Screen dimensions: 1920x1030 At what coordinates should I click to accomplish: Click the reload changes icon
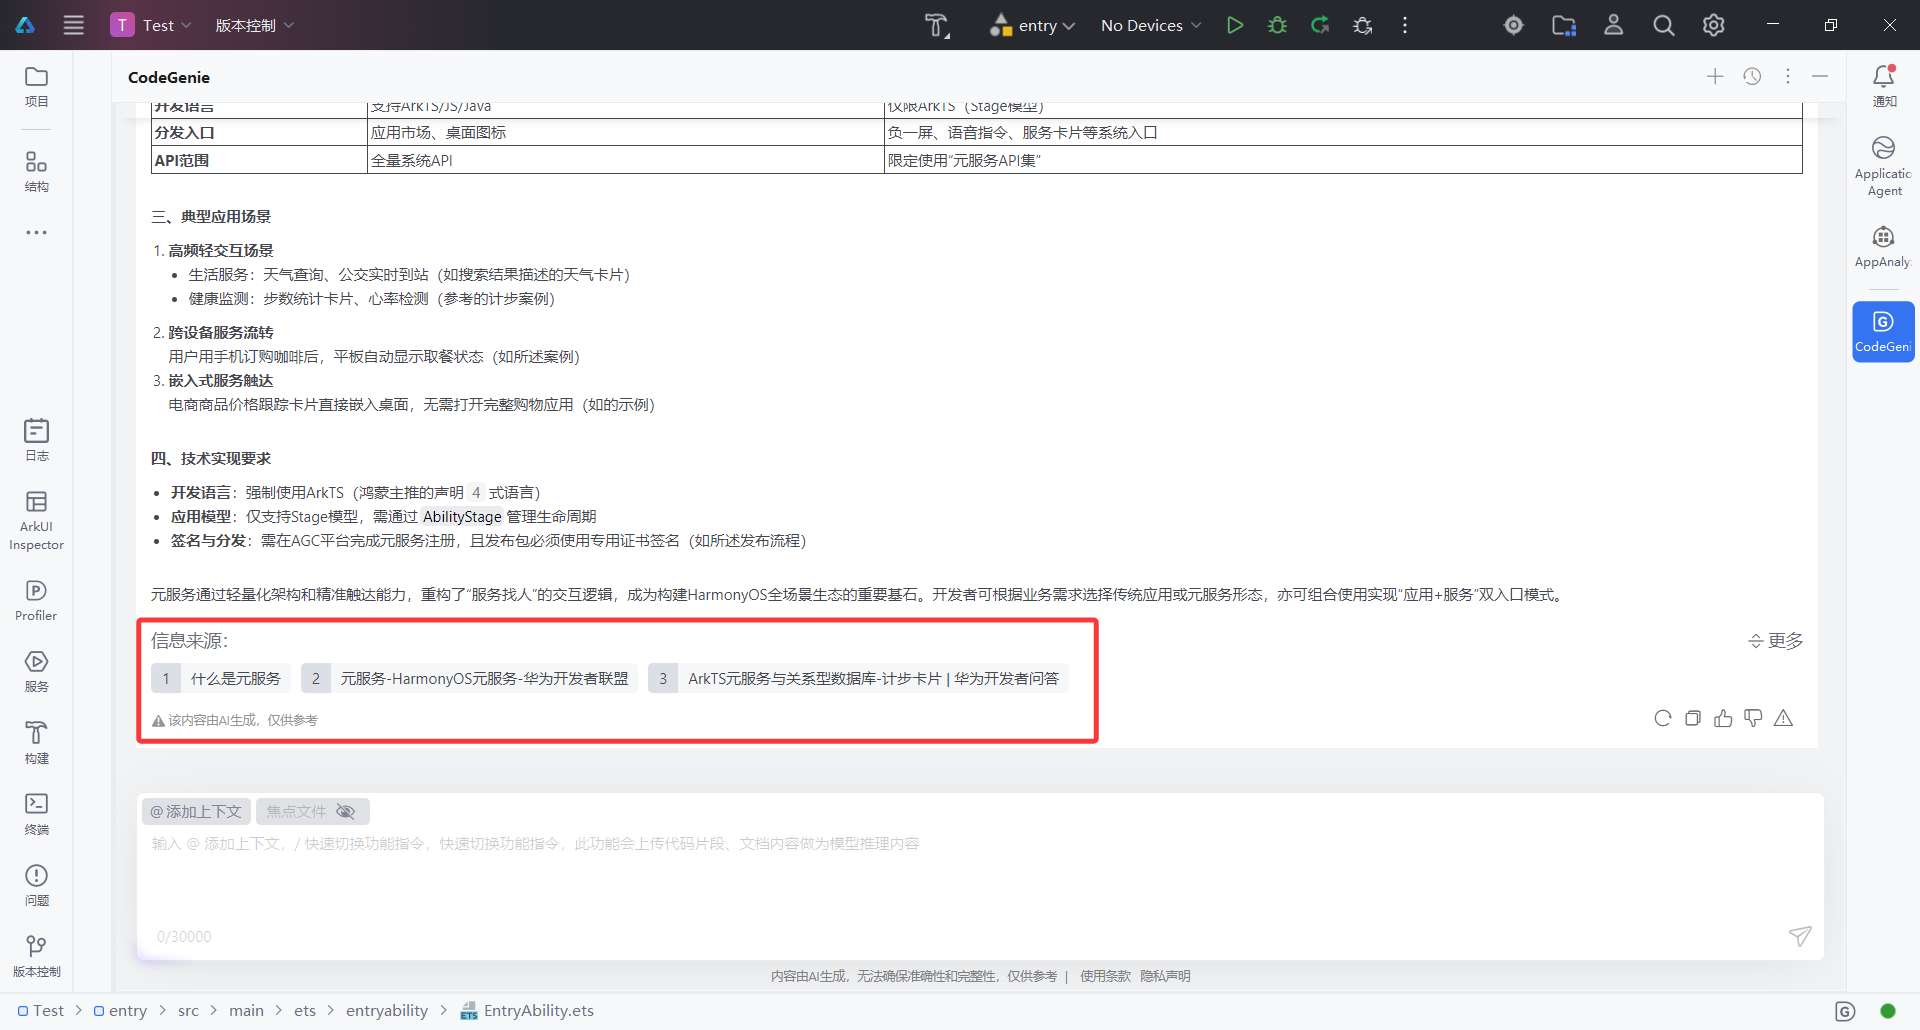coord(1320,25)
